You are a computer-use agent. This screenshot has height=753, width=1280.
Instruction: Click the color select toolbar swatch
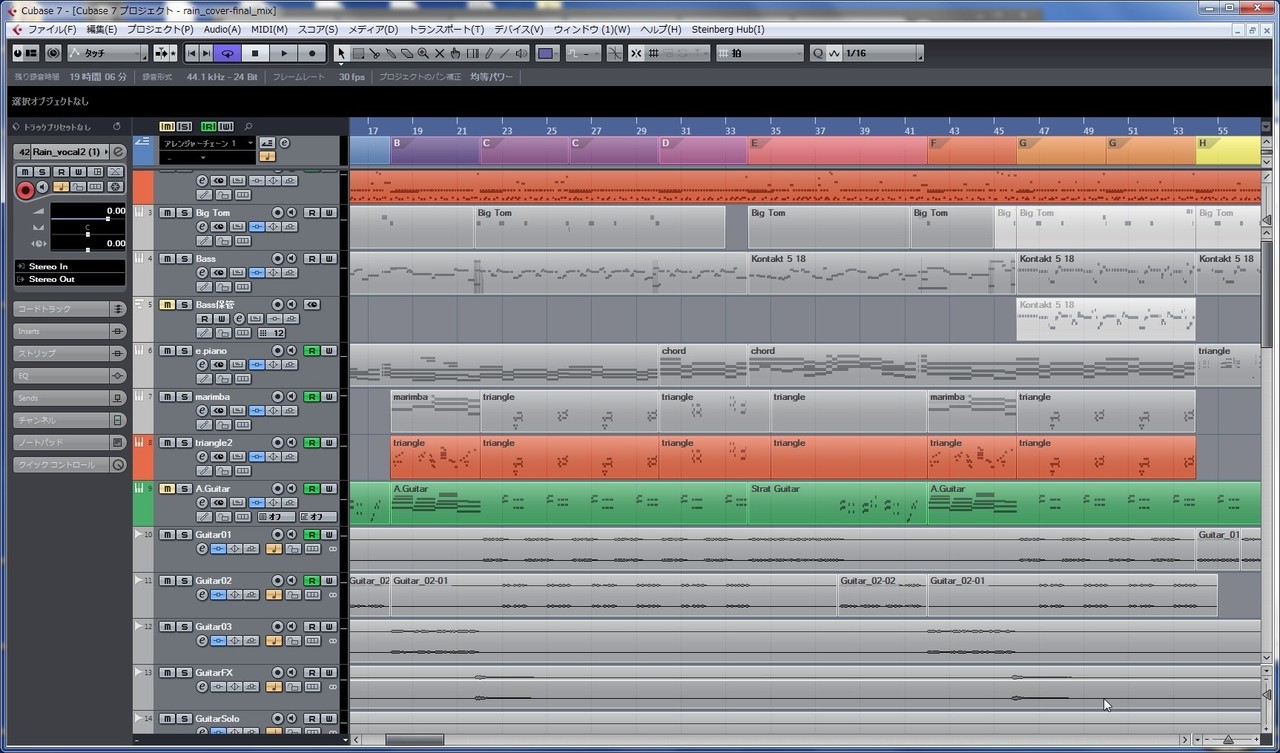547,53
